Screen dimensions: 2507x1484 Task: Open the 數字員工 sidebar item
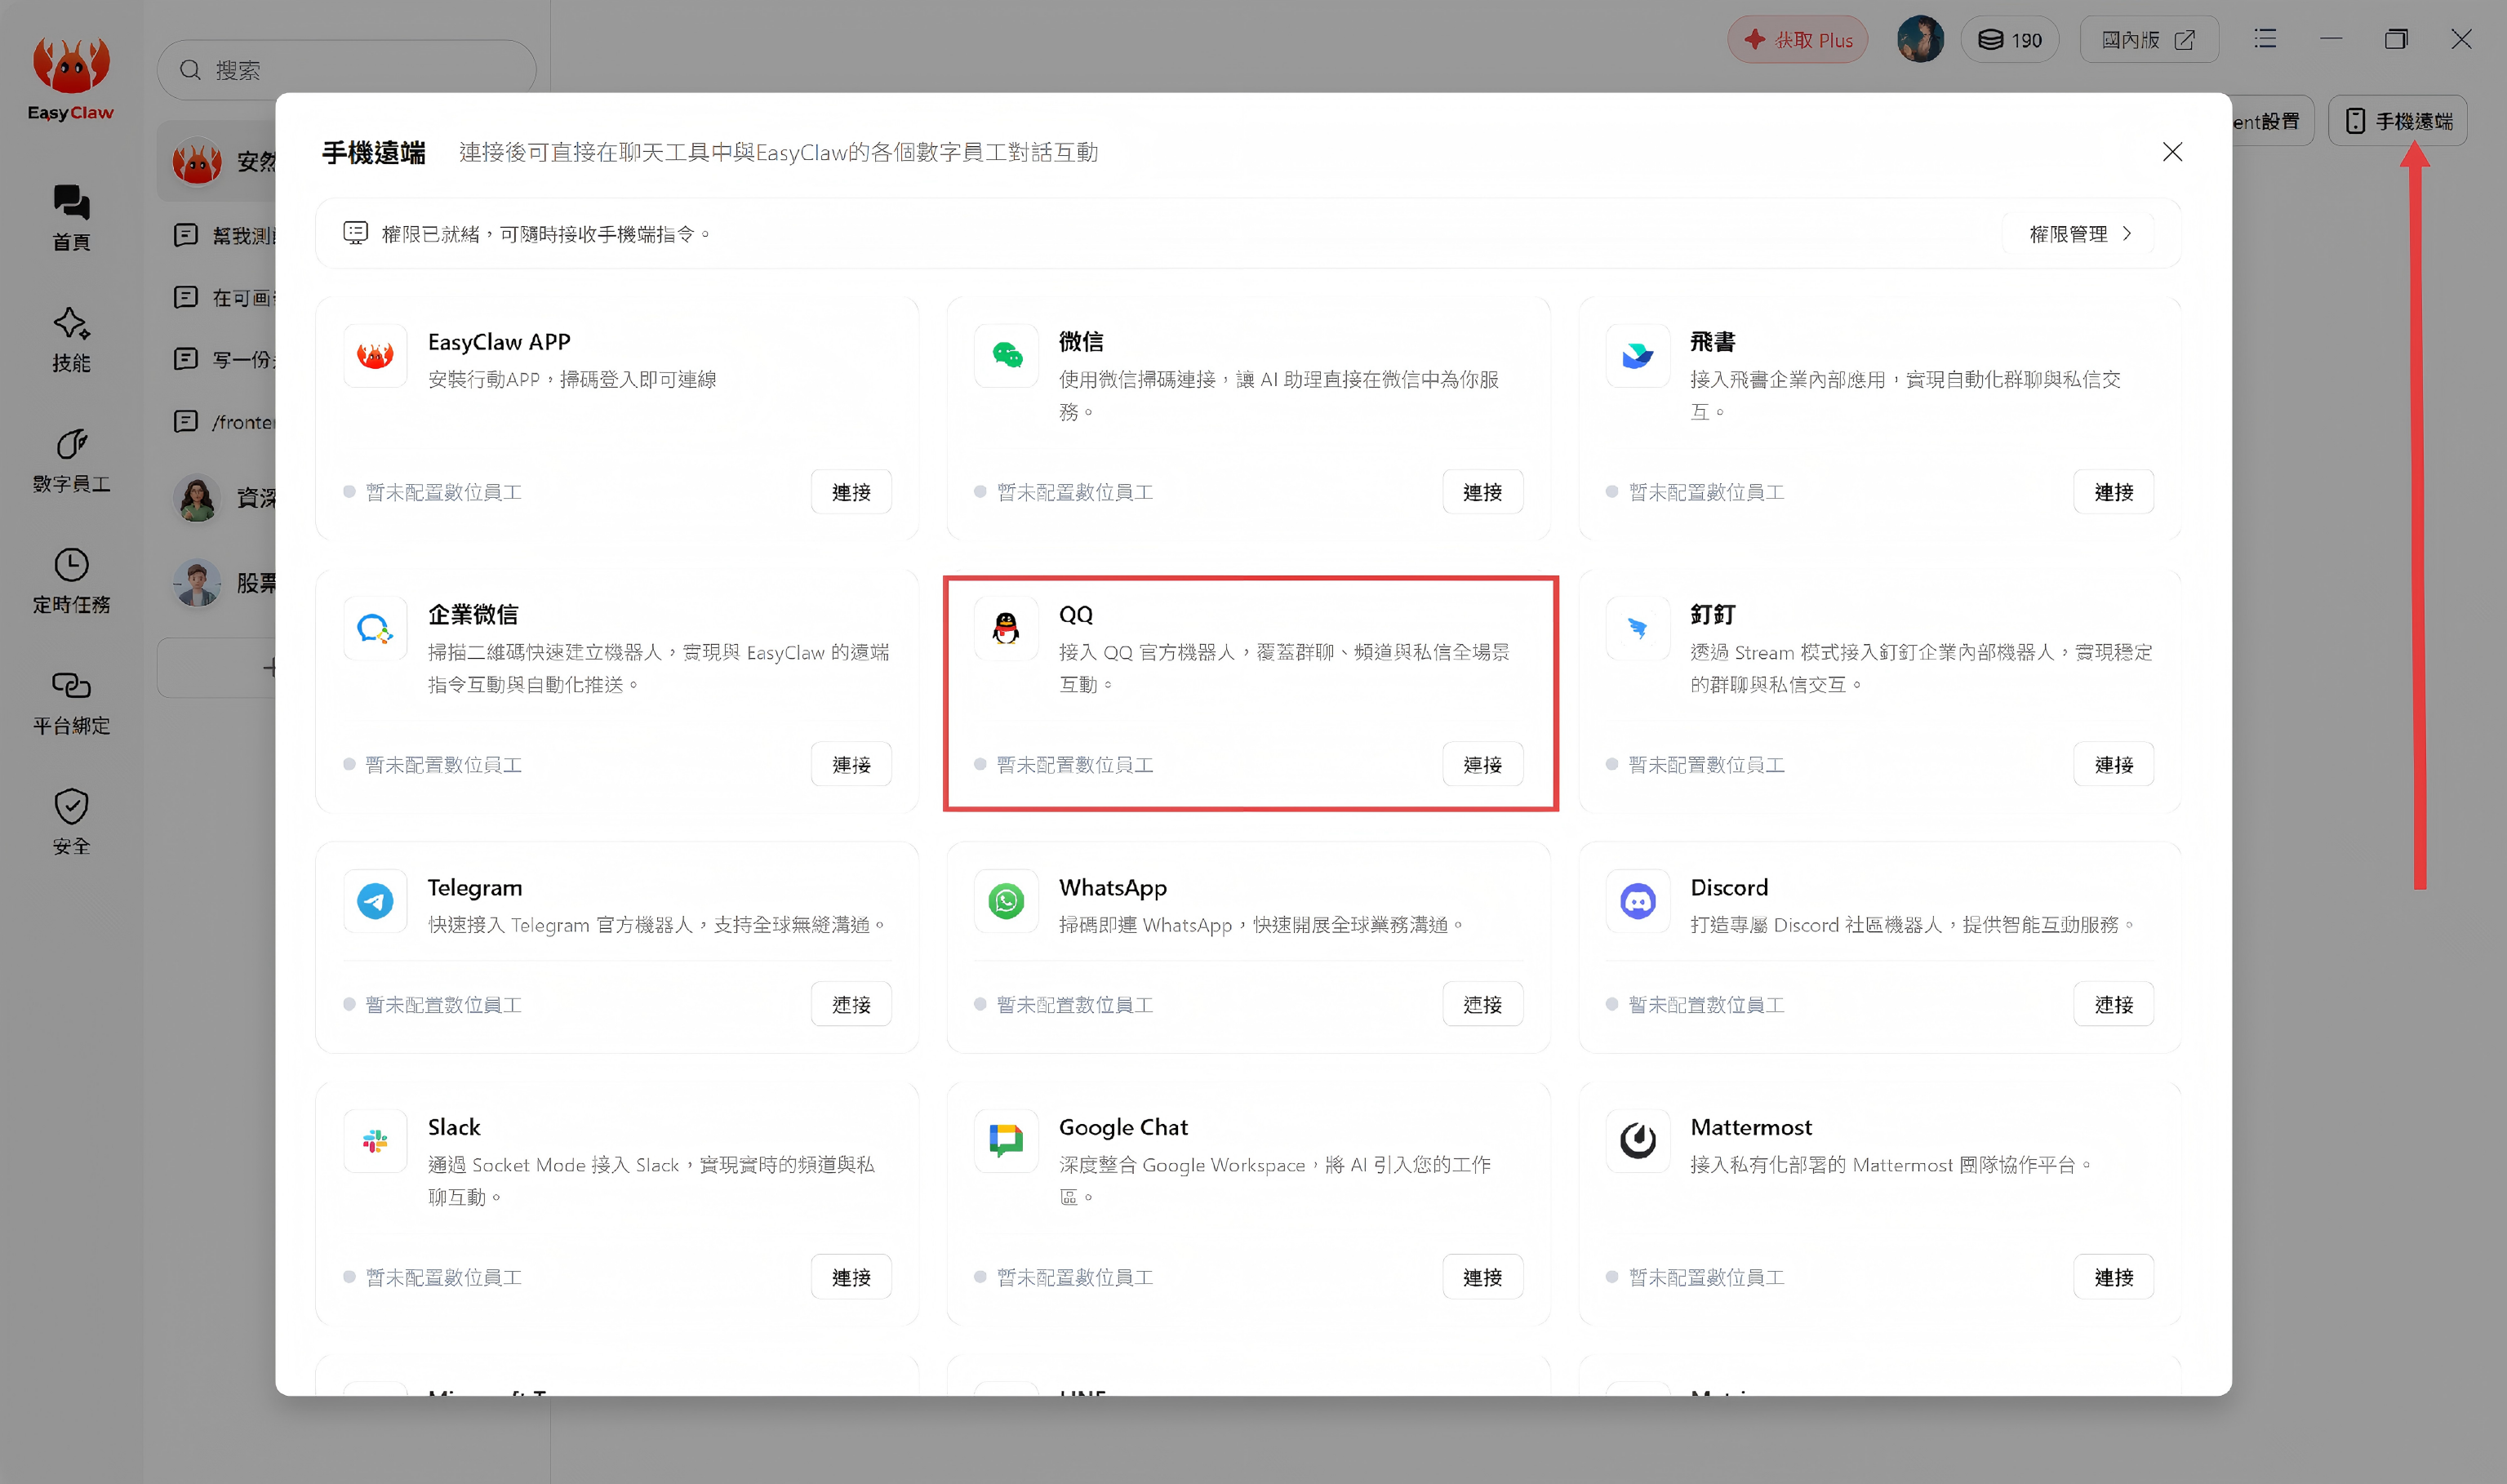[71, 460]
